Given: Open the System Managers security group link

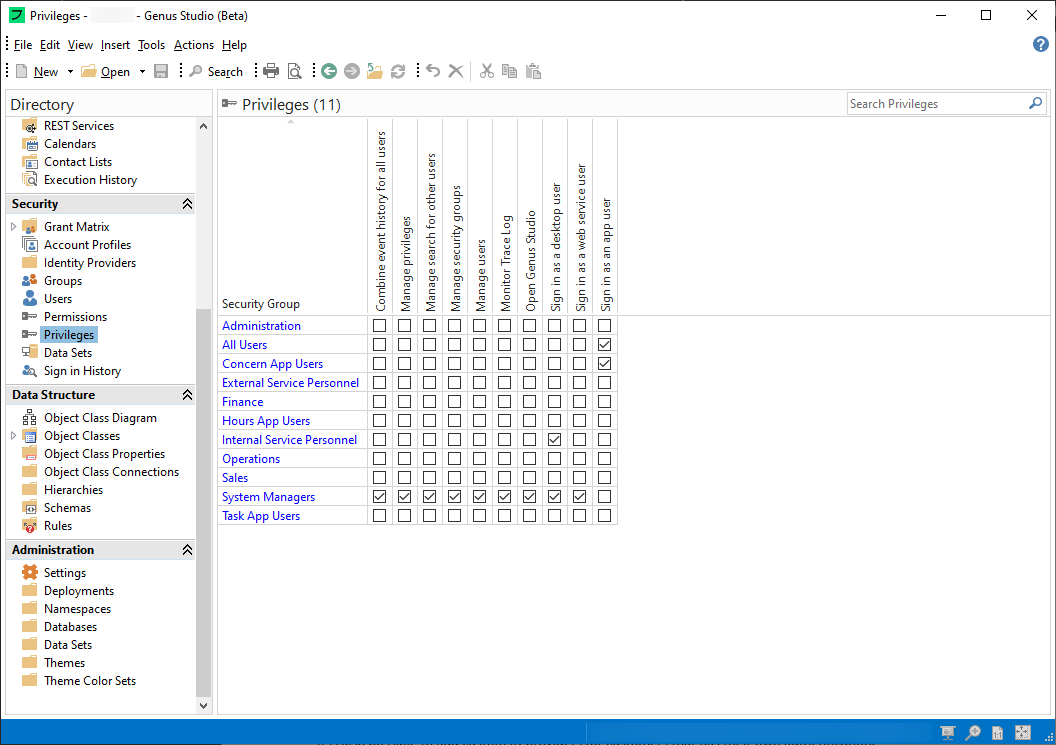Looking at the screenshot, I should click(268, 497).
